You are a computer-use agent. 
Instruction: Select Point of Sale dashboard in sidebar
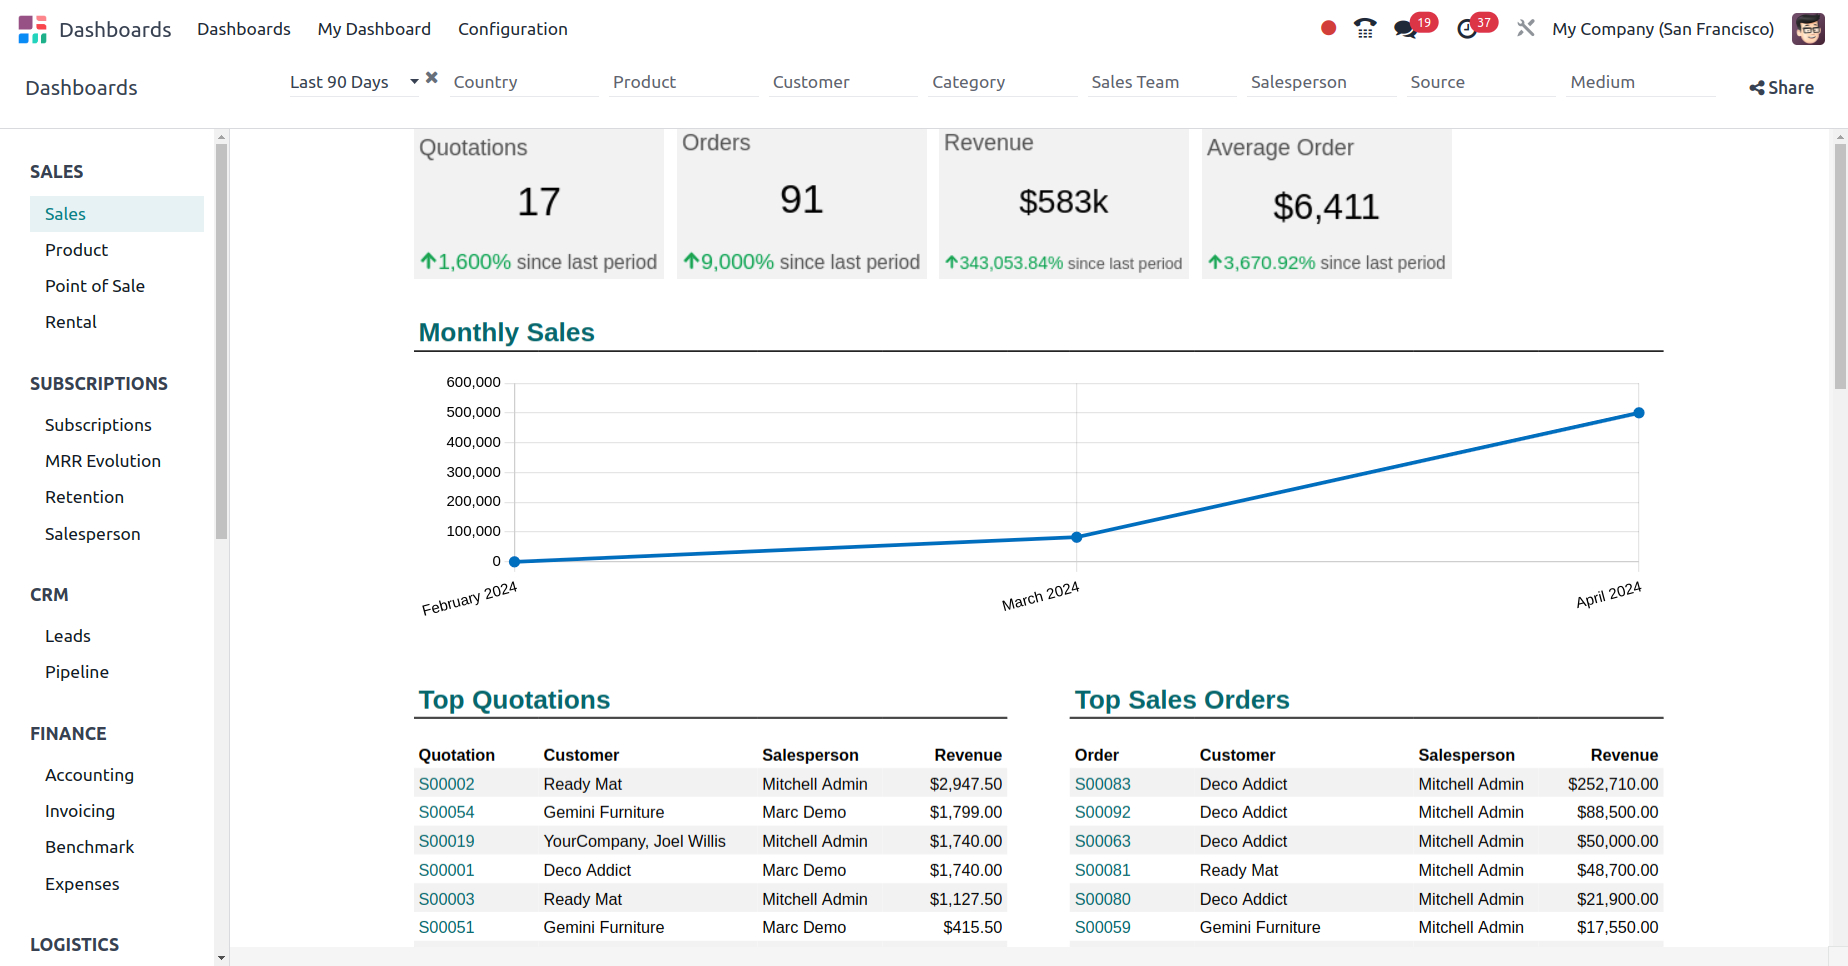(95, 286)
